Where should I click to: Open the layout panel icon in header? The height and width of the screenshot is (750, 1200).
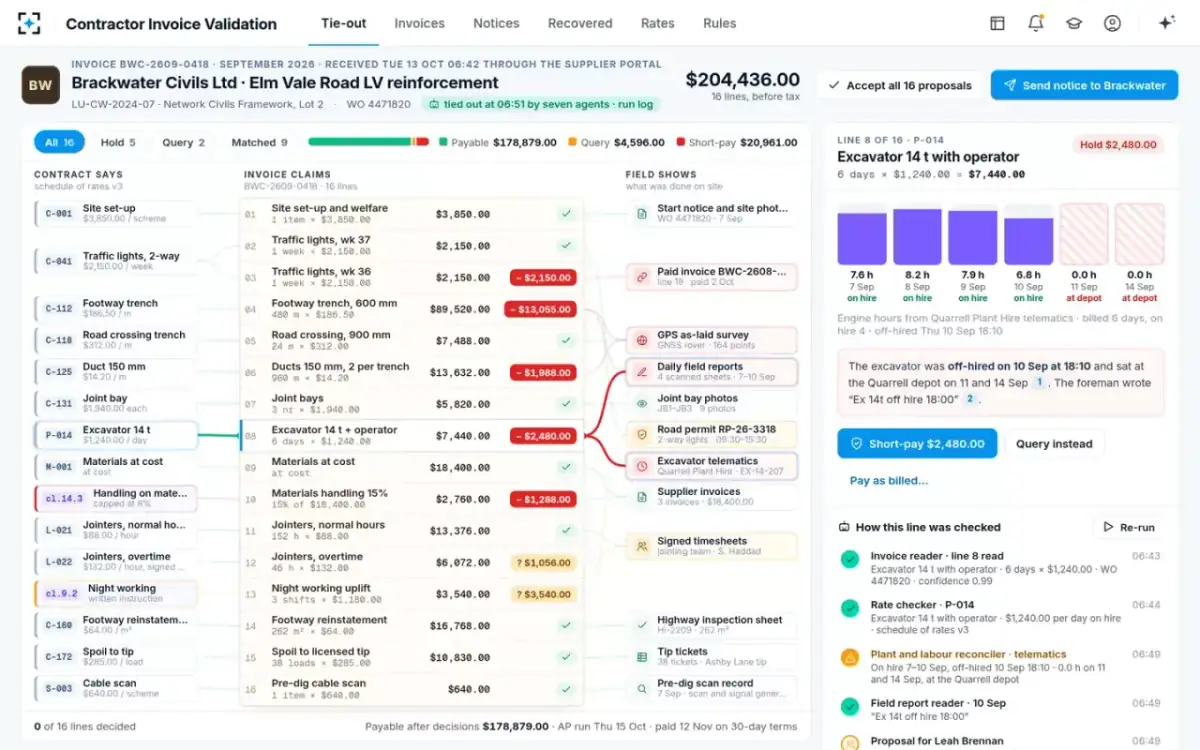click(x=997, y=23)
